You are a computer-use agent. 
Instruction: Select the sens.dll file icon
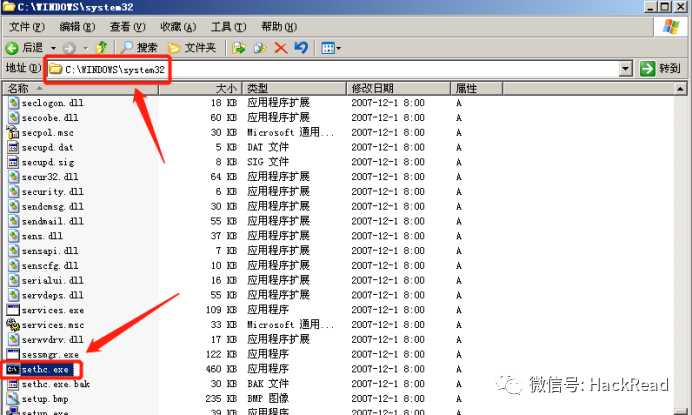[x=13, y=236]
